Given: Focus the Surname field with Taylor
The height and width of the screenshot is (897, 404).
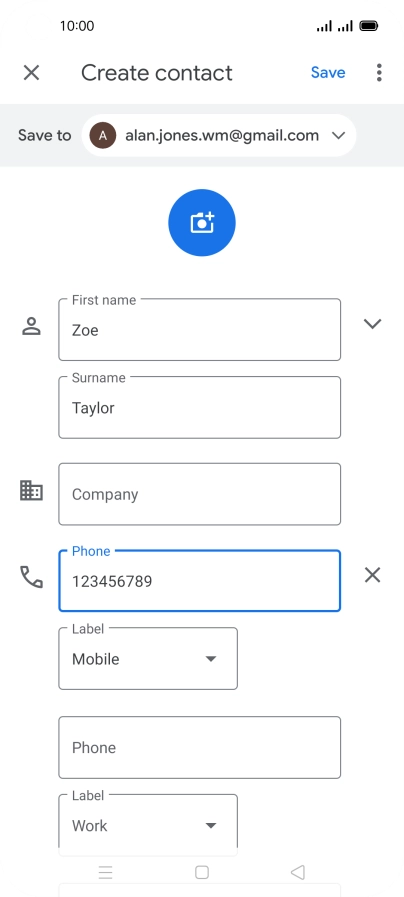Looking at the screenshot, I should (x=199, y=407).
